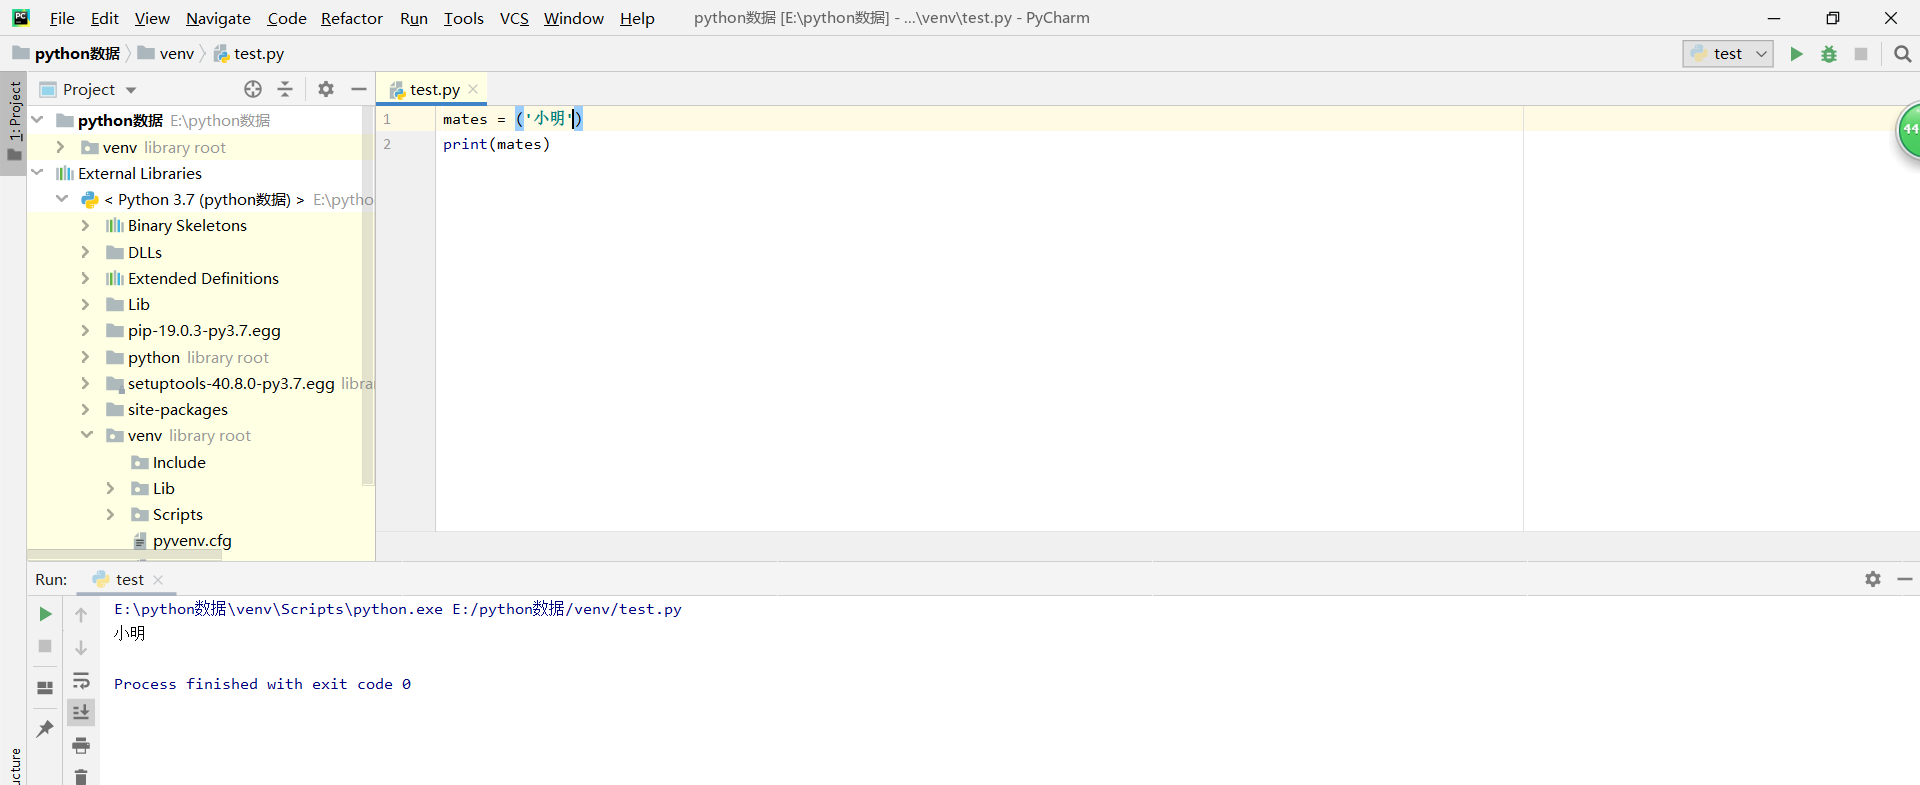The height and width of the screenshot is (785, 1920).
Task: Click line number 2 in the gutter
Action: pos(387,144)
